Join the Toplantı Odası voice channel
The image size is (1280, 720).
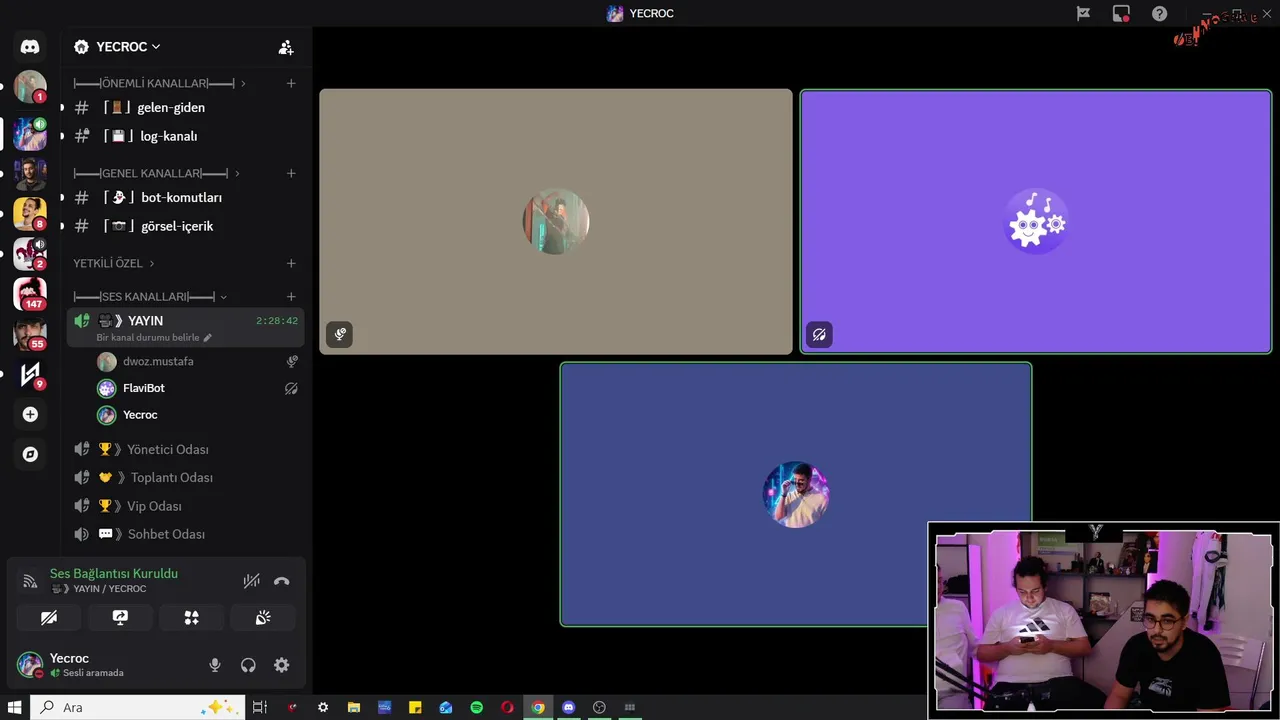click(186, 477)
